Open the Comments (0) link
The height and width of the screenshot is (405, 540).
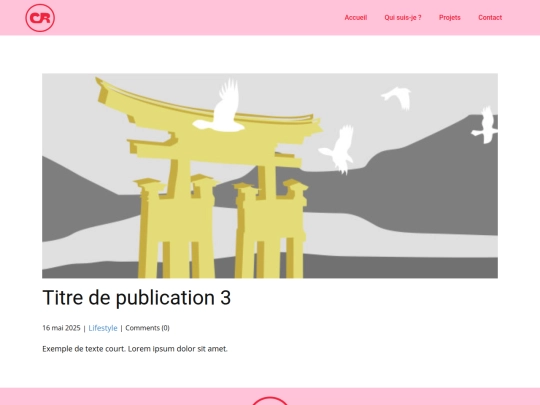click(x=147, y=328)
